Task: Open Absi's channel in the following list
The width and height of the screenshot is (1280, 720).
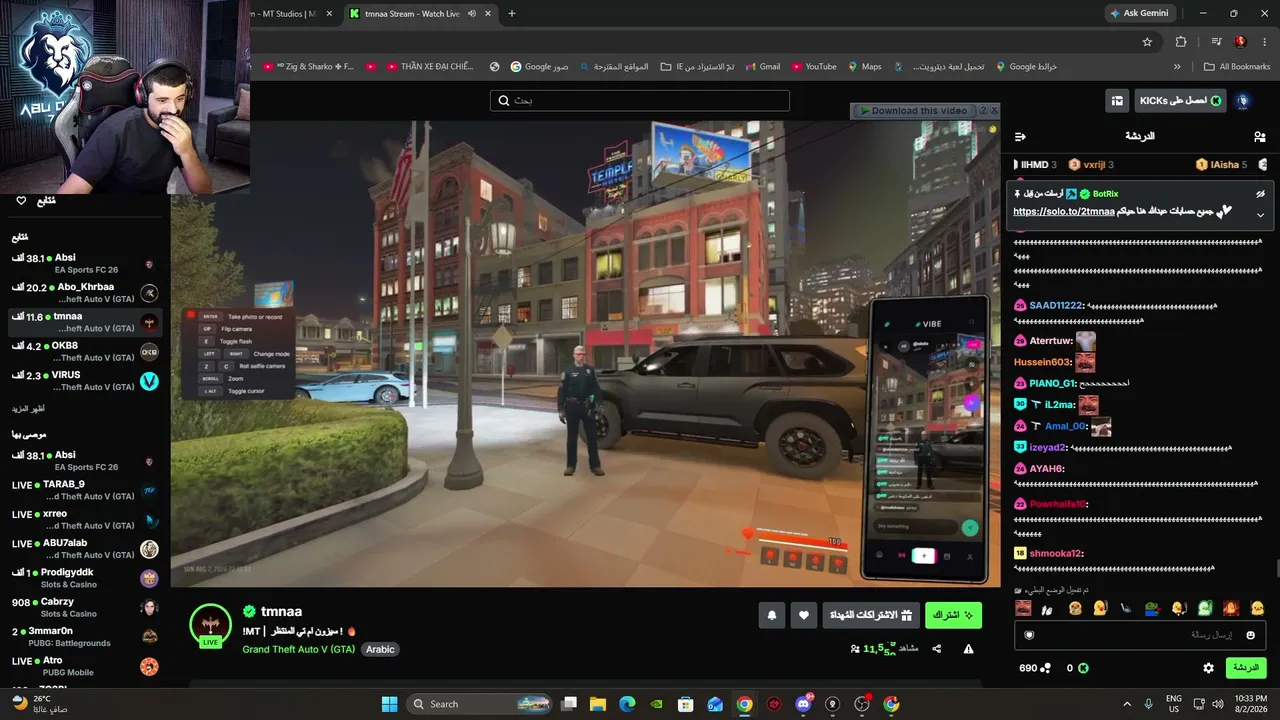Action: [85, 264]
